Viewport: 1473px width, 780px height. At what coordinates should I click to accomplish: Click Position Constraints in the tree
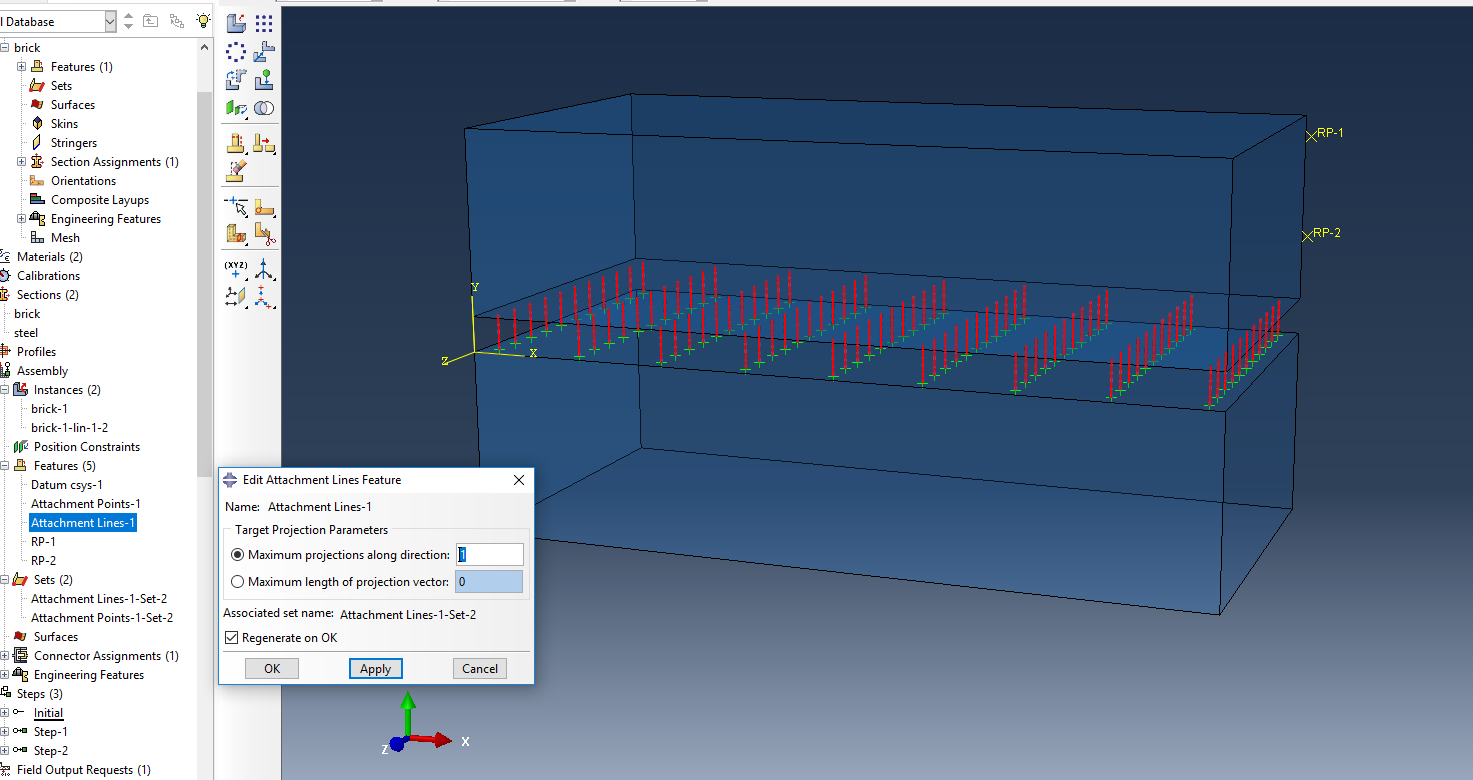pos(87,447)
